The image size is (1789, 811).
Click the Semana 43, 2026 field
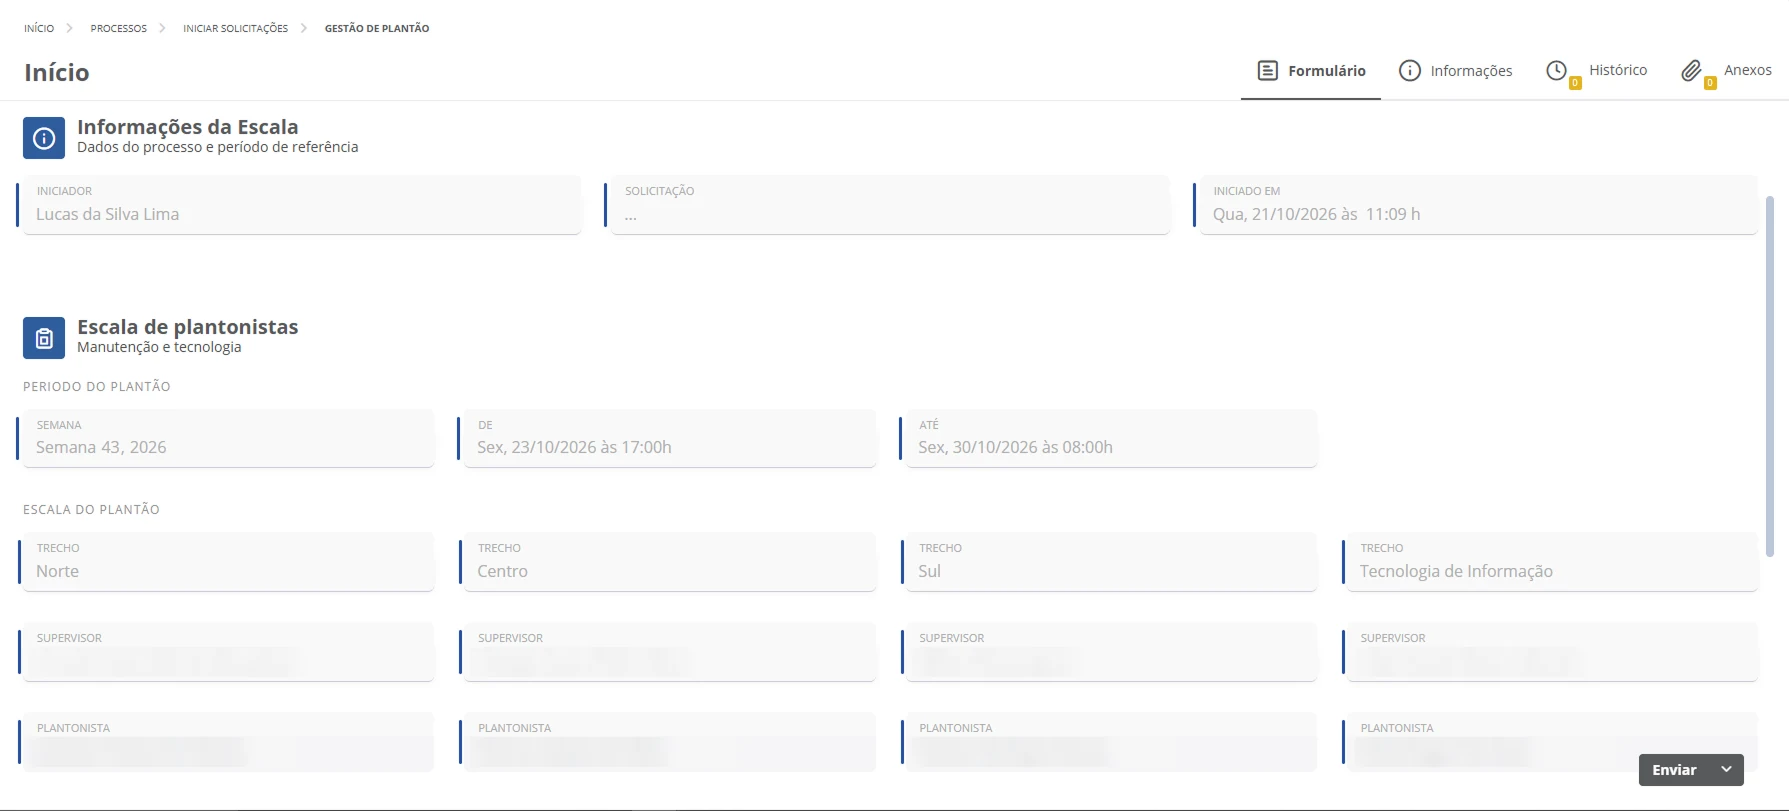[227, 438]
